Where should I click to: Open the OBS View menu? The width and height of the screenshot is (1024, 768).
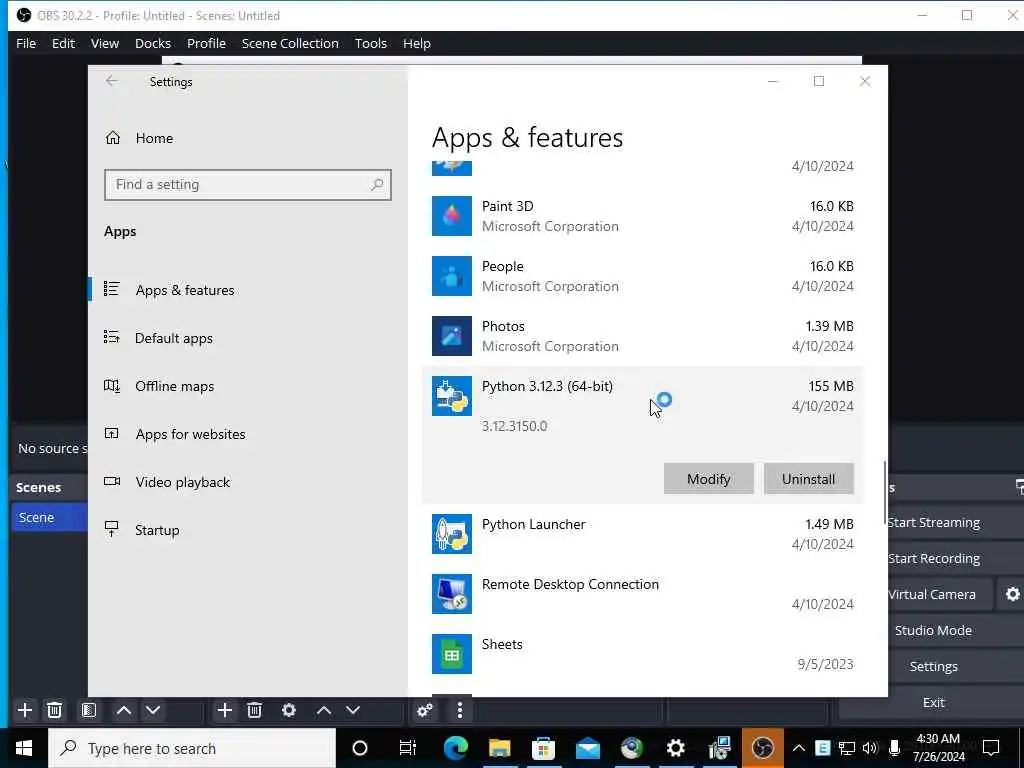pos(104,43)
